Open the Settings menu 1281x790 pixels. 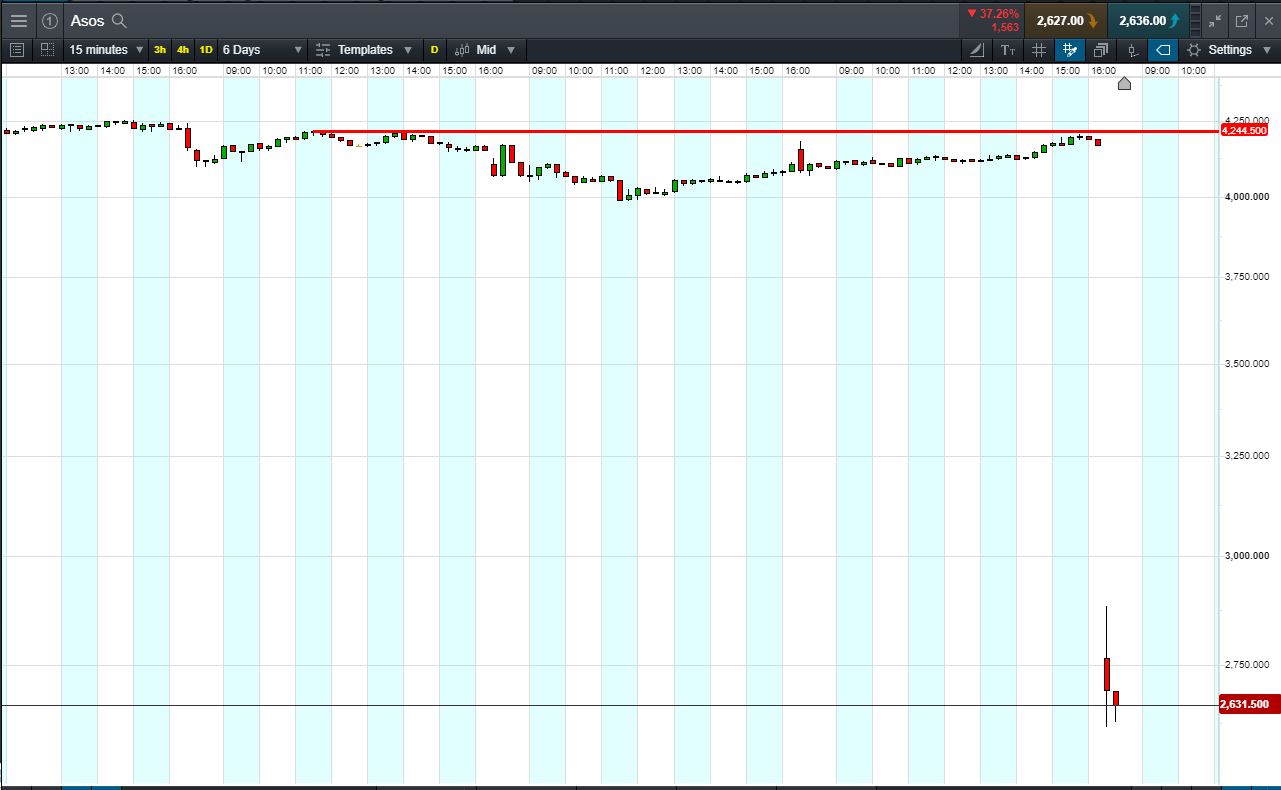[1229, 49]
